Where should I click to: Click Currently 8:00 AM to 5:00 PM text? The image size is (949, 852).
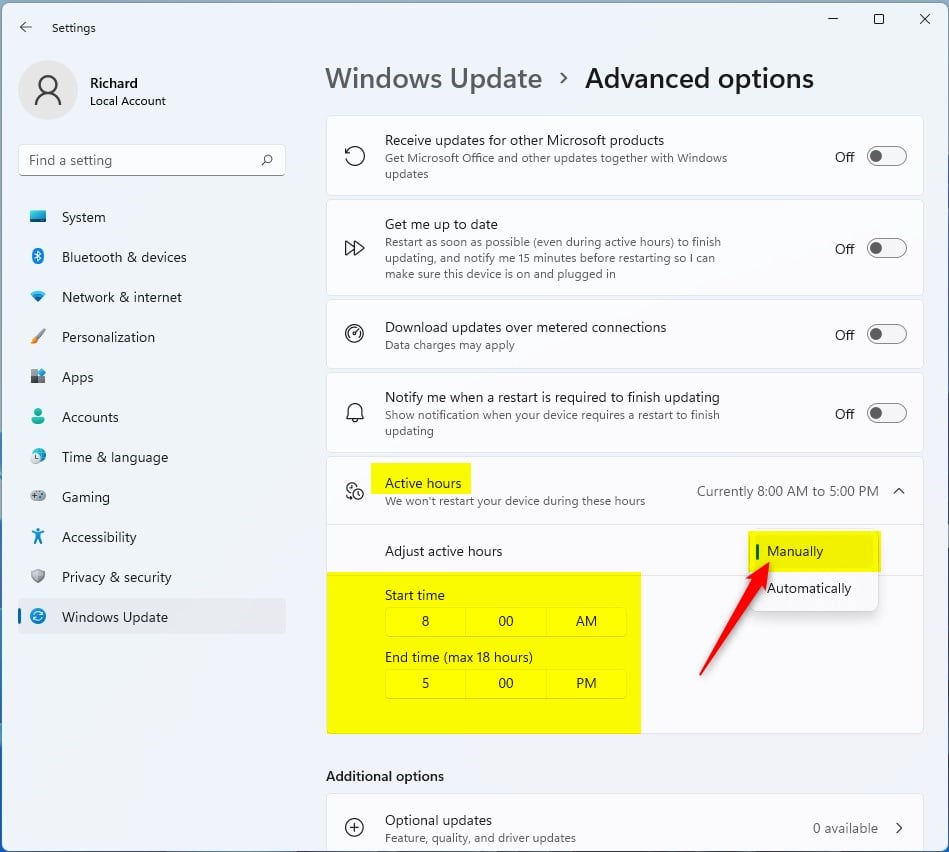point(787,491)
